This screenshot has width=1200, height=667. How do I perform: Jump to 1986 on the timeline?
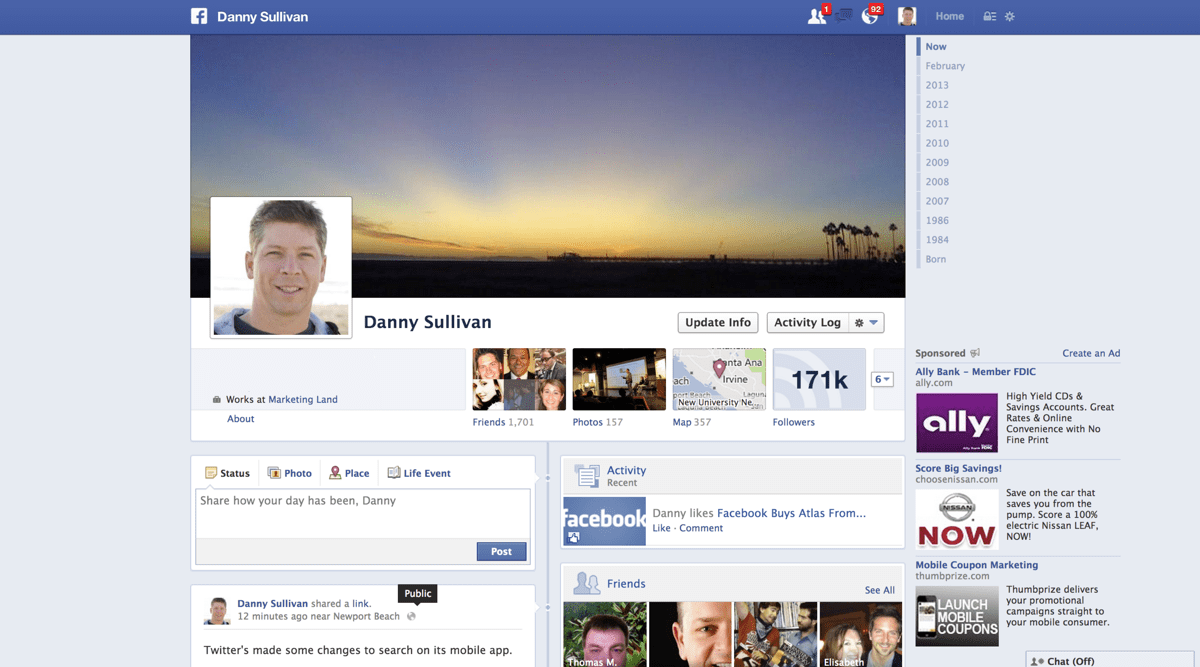pyautogui.click(x=937, y=220)
